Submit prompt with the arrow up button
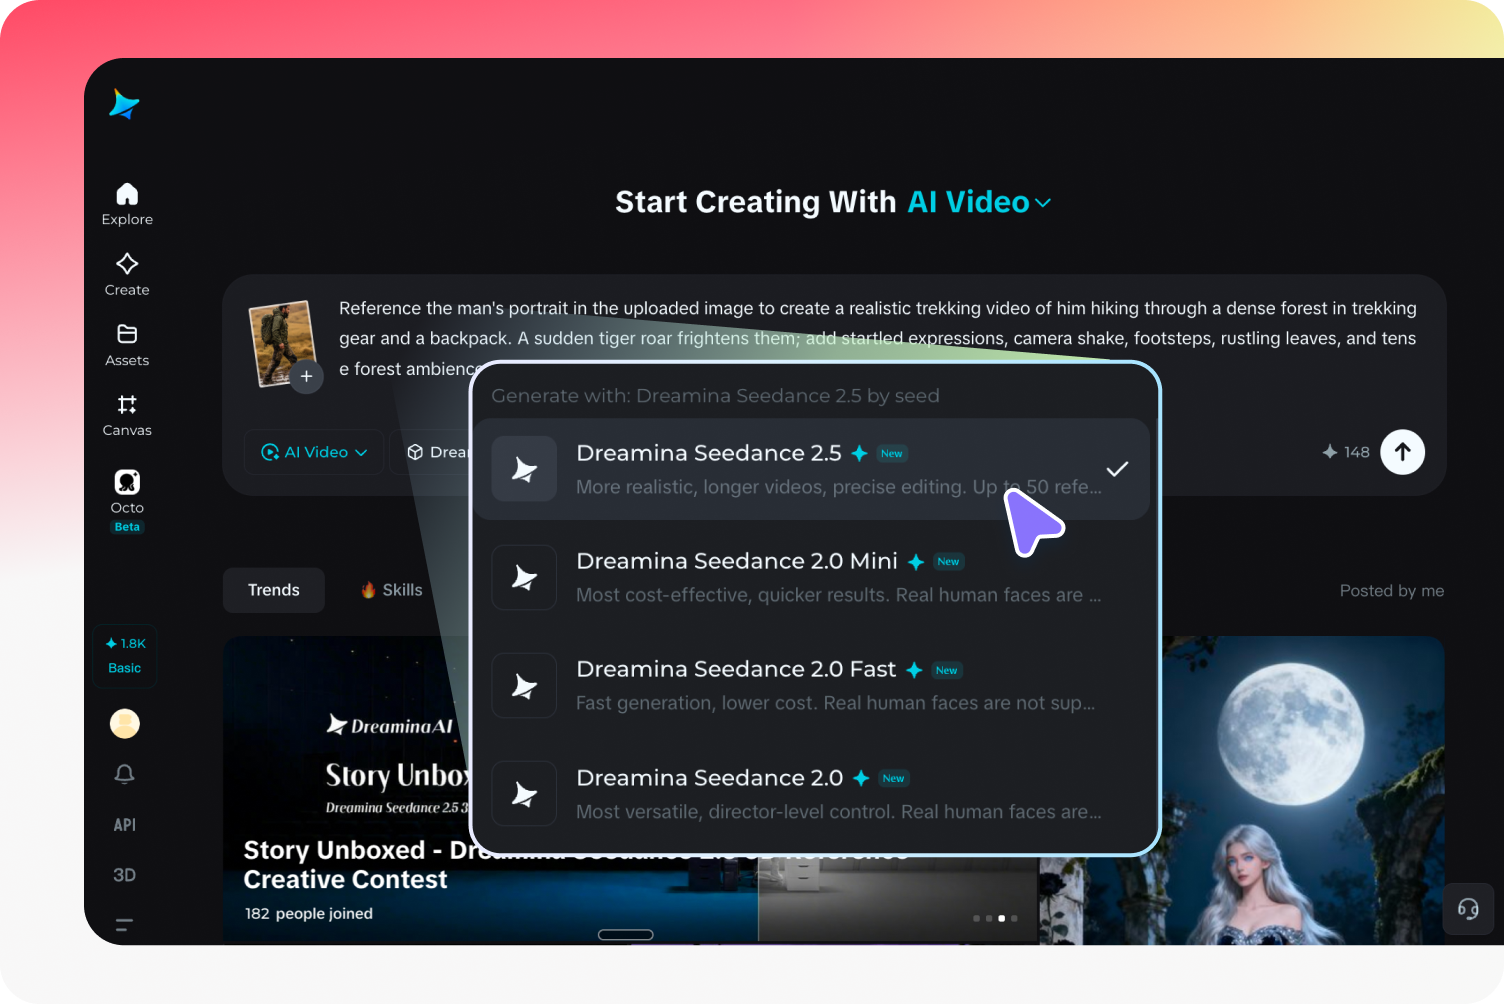1504x1004 pixels. coord(1403,452)
